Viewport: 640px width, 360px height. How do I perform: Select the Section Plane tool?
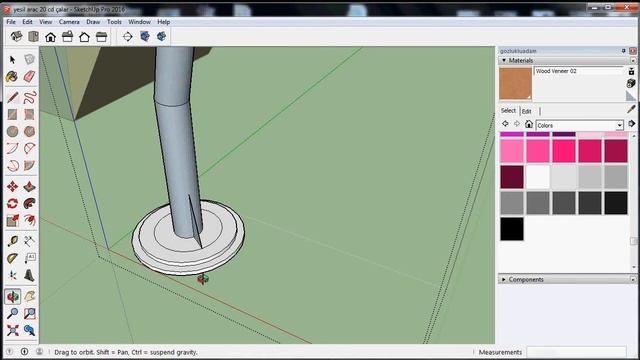click(127, 37)
